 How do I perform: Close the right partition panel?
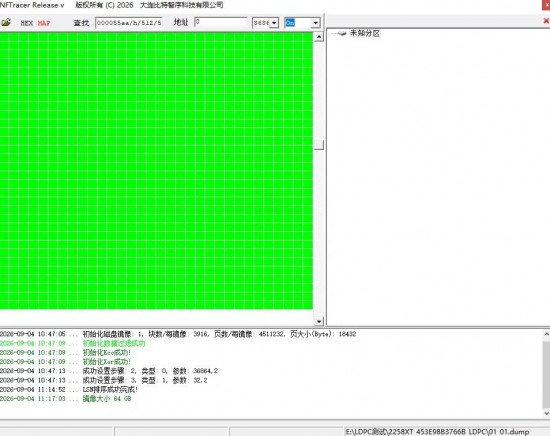pyautogui.click(x=546, y=21)
